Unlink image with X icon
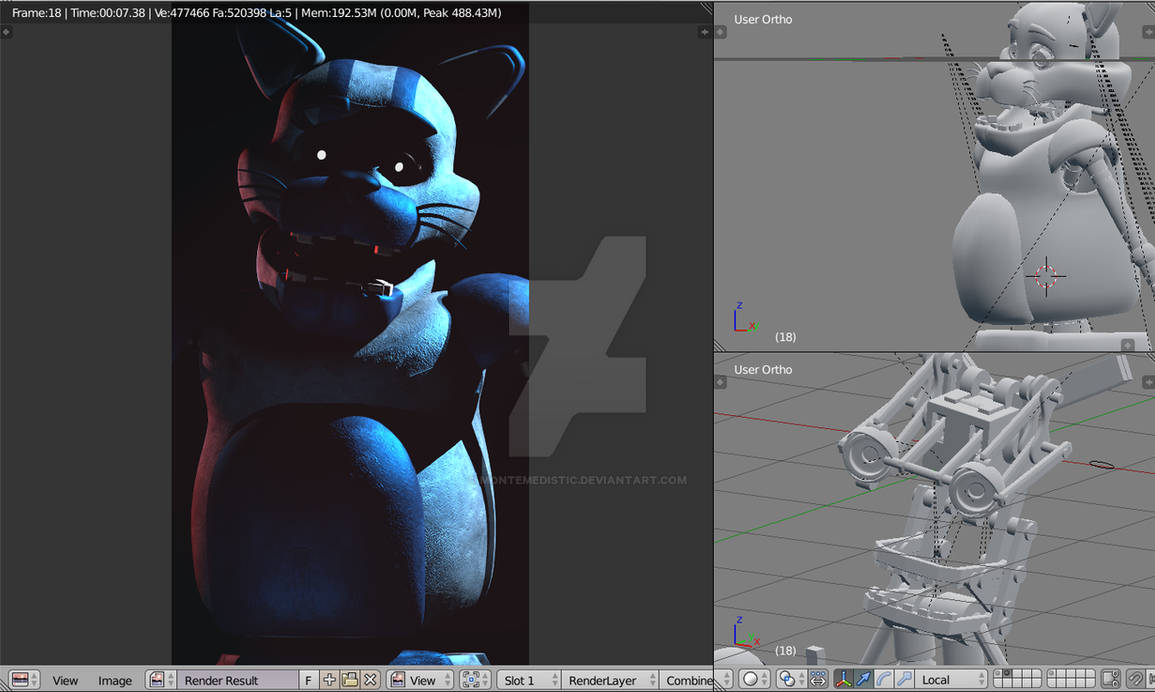This screenshot has width=1155, height=692. coord(371,679)
